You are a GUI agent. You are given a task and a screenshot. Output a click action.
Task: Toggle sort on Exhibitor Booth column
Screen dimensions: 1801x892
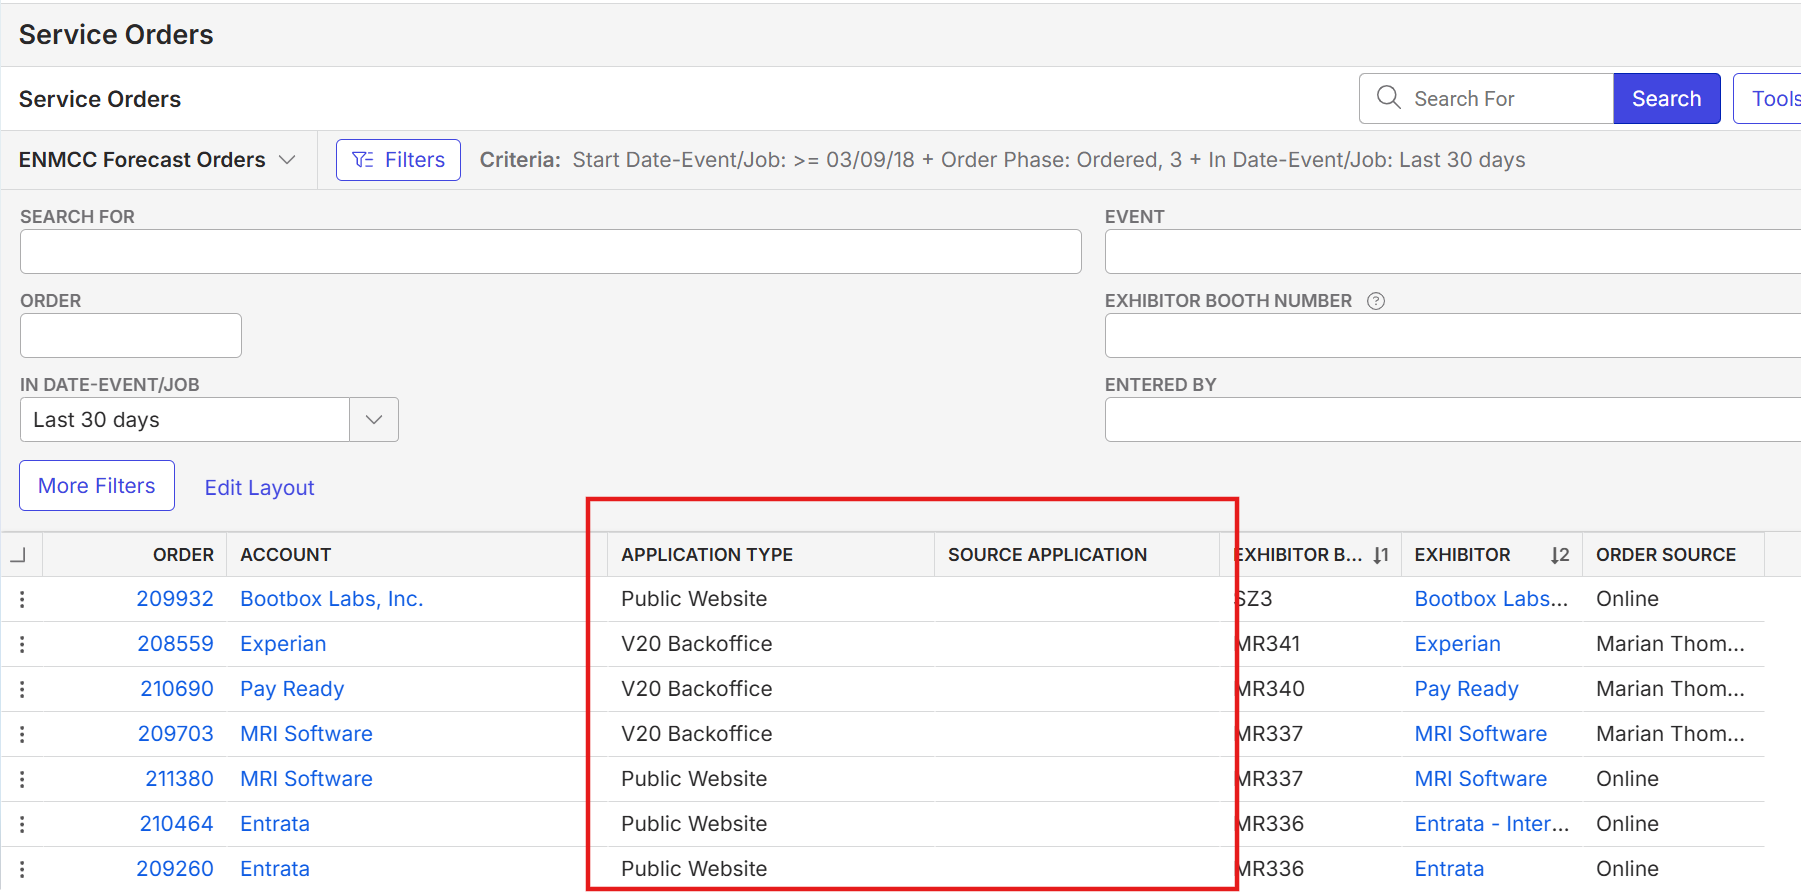[1380, 555]
